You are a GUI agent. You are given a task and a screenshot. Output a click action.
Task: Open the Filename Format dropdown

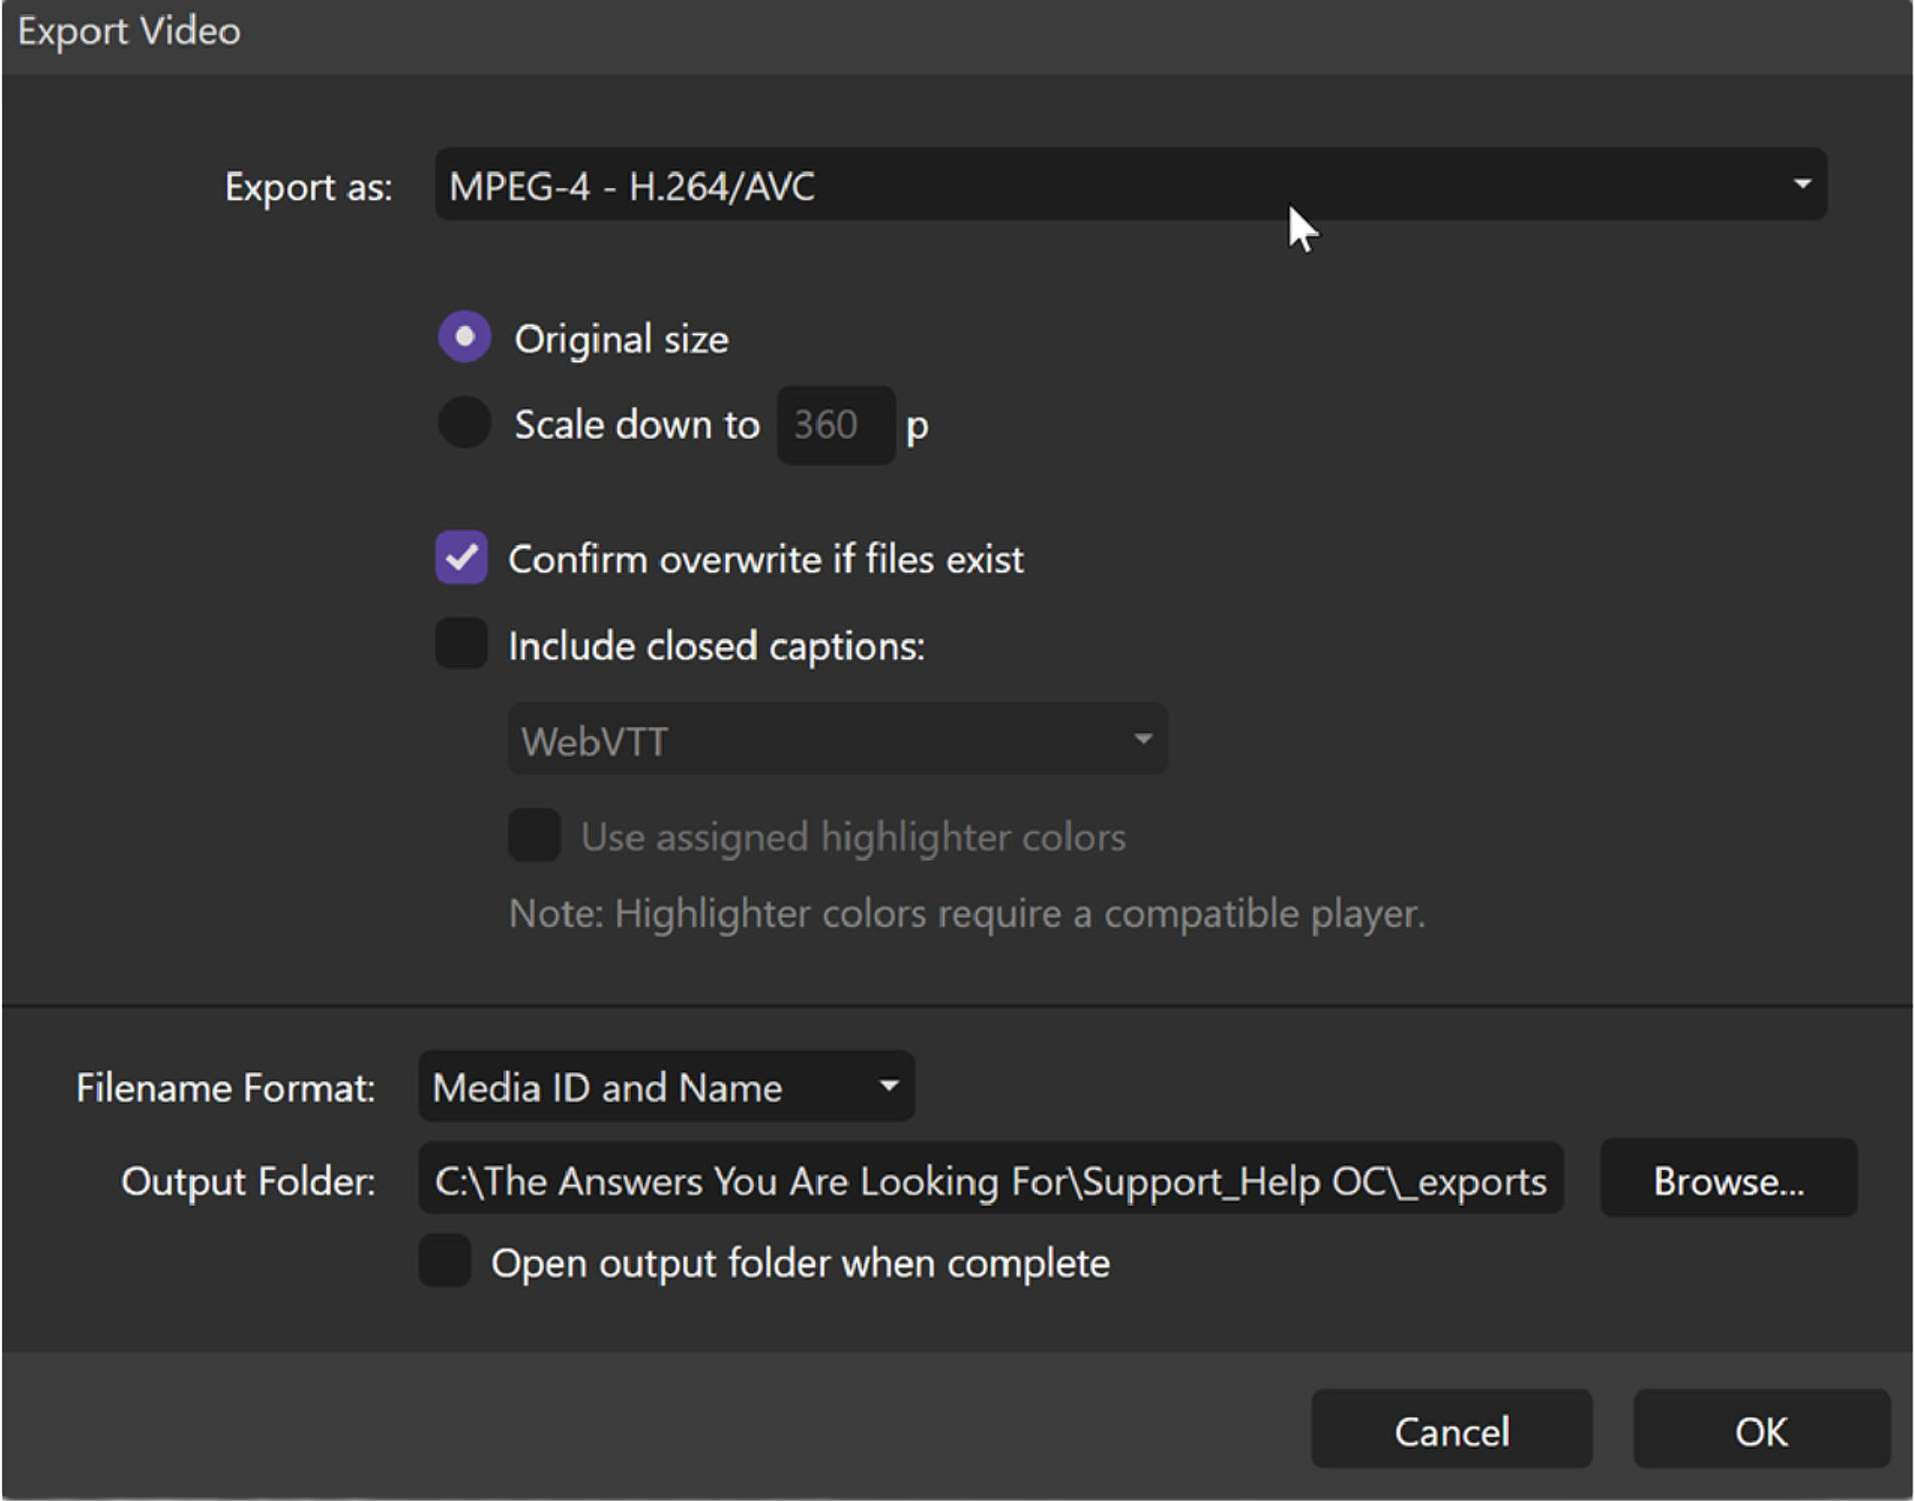665,1087
